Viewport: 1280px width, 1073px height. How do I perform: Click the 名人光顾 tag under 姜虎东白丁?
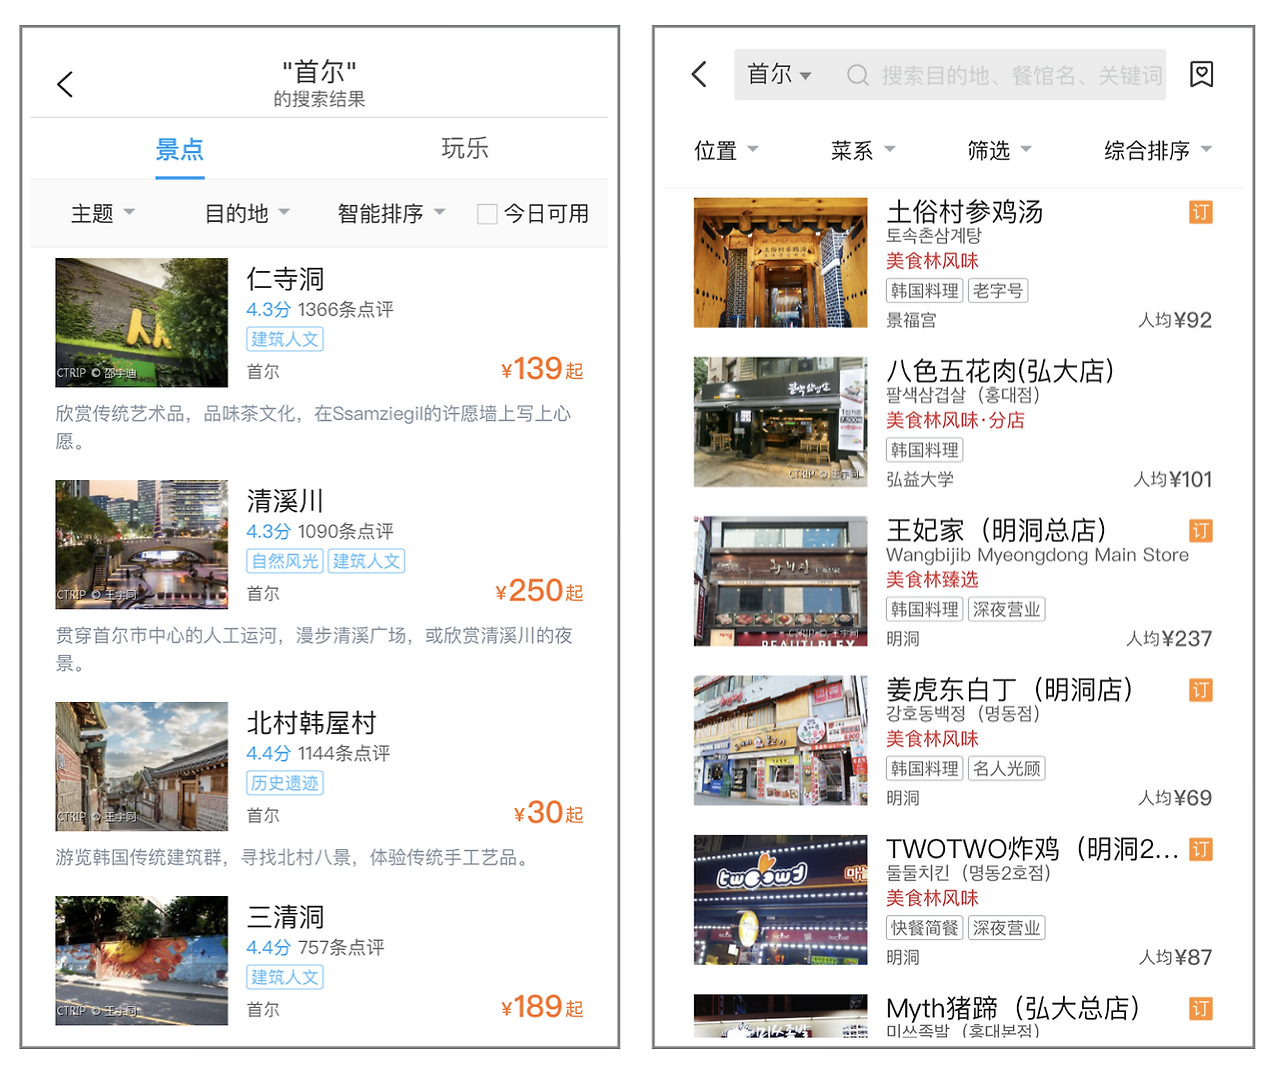point(1006,769)
